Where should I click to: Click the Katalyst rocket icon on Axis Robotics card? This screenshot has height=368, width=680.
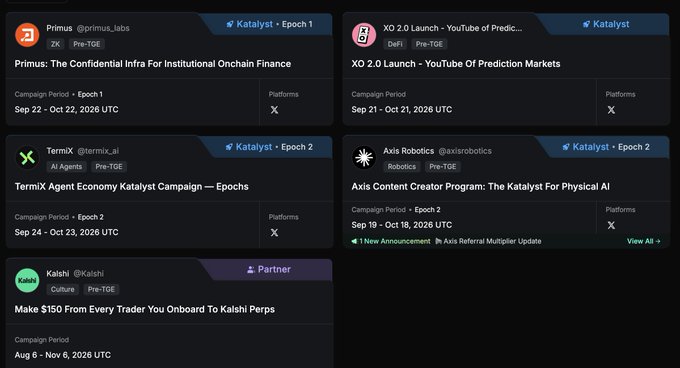[566, 147]
